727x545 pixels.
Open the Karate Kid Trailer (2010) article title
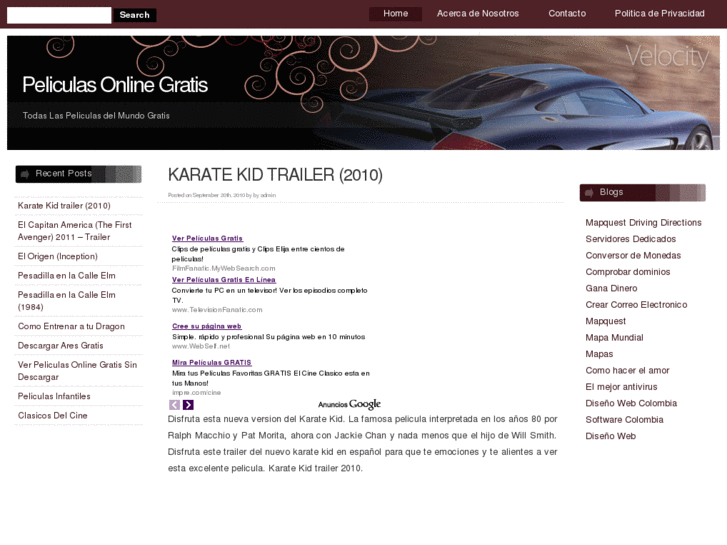tap(275, 175)
